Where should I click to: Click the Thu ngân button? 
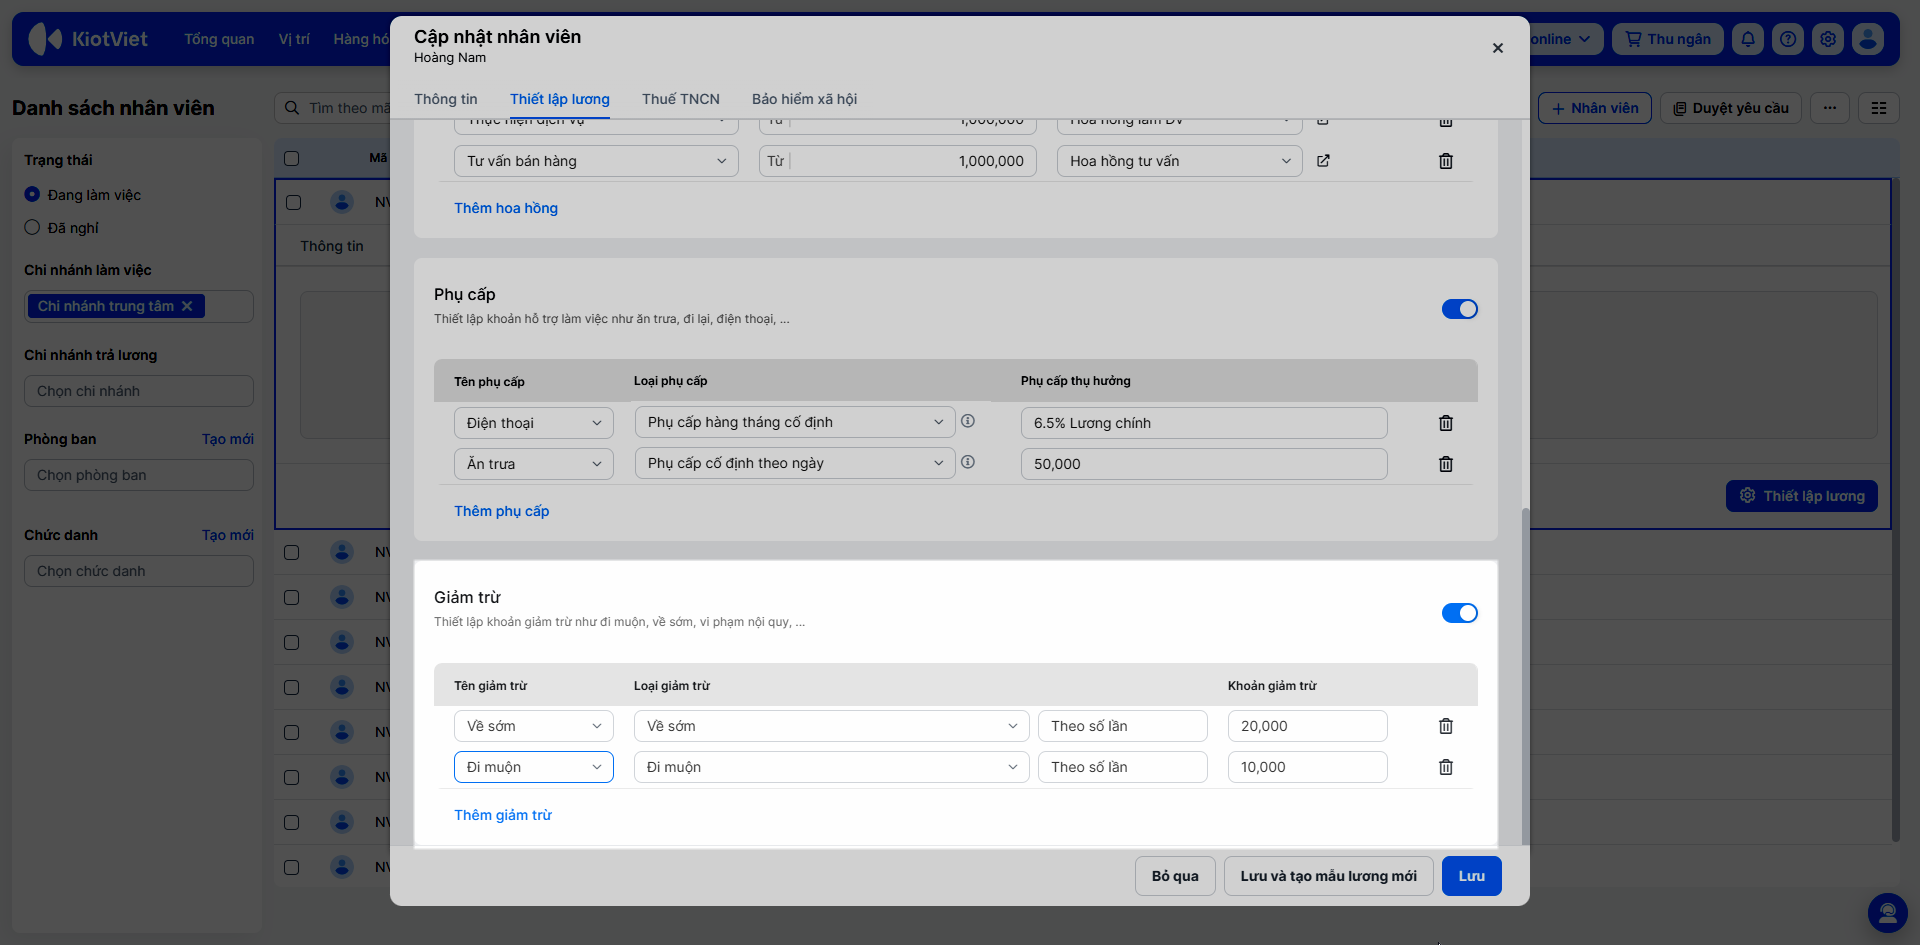tap(1667, 39)
